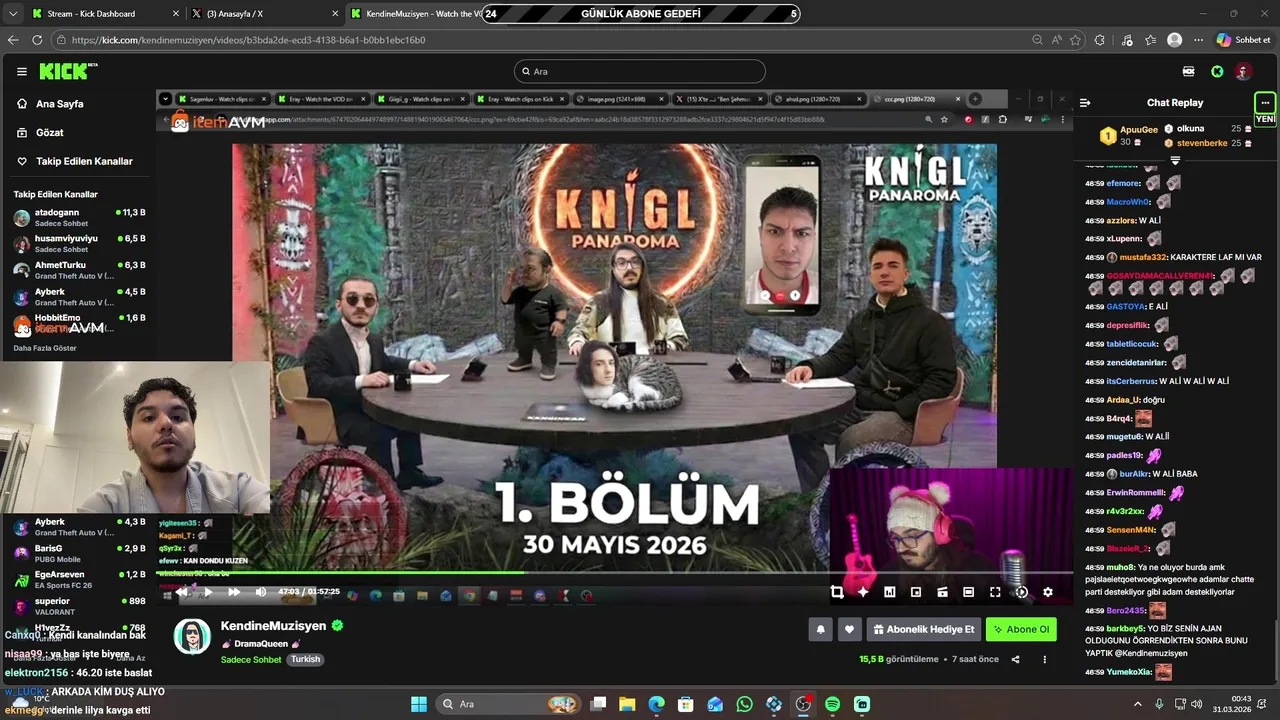Go to the Kick logo home
The width and height of the screenshot is (1280, 720).
click(x=68, y=71)
